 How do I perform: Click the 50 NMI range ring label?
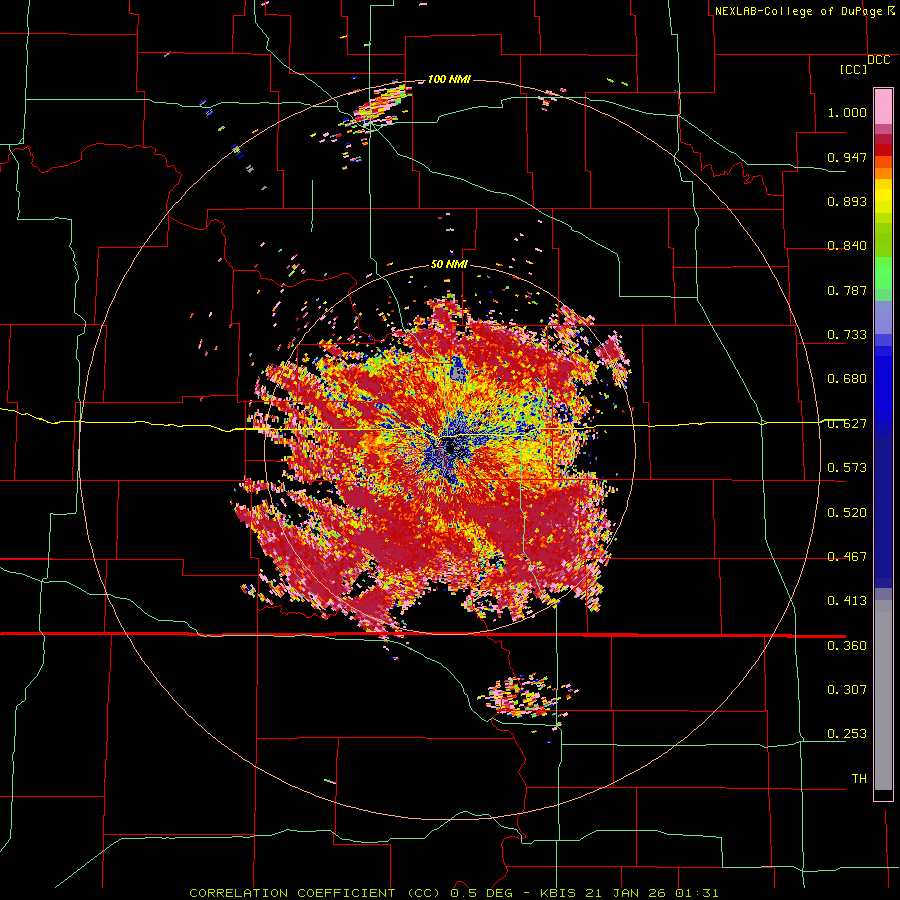click(x=449, y=265)
